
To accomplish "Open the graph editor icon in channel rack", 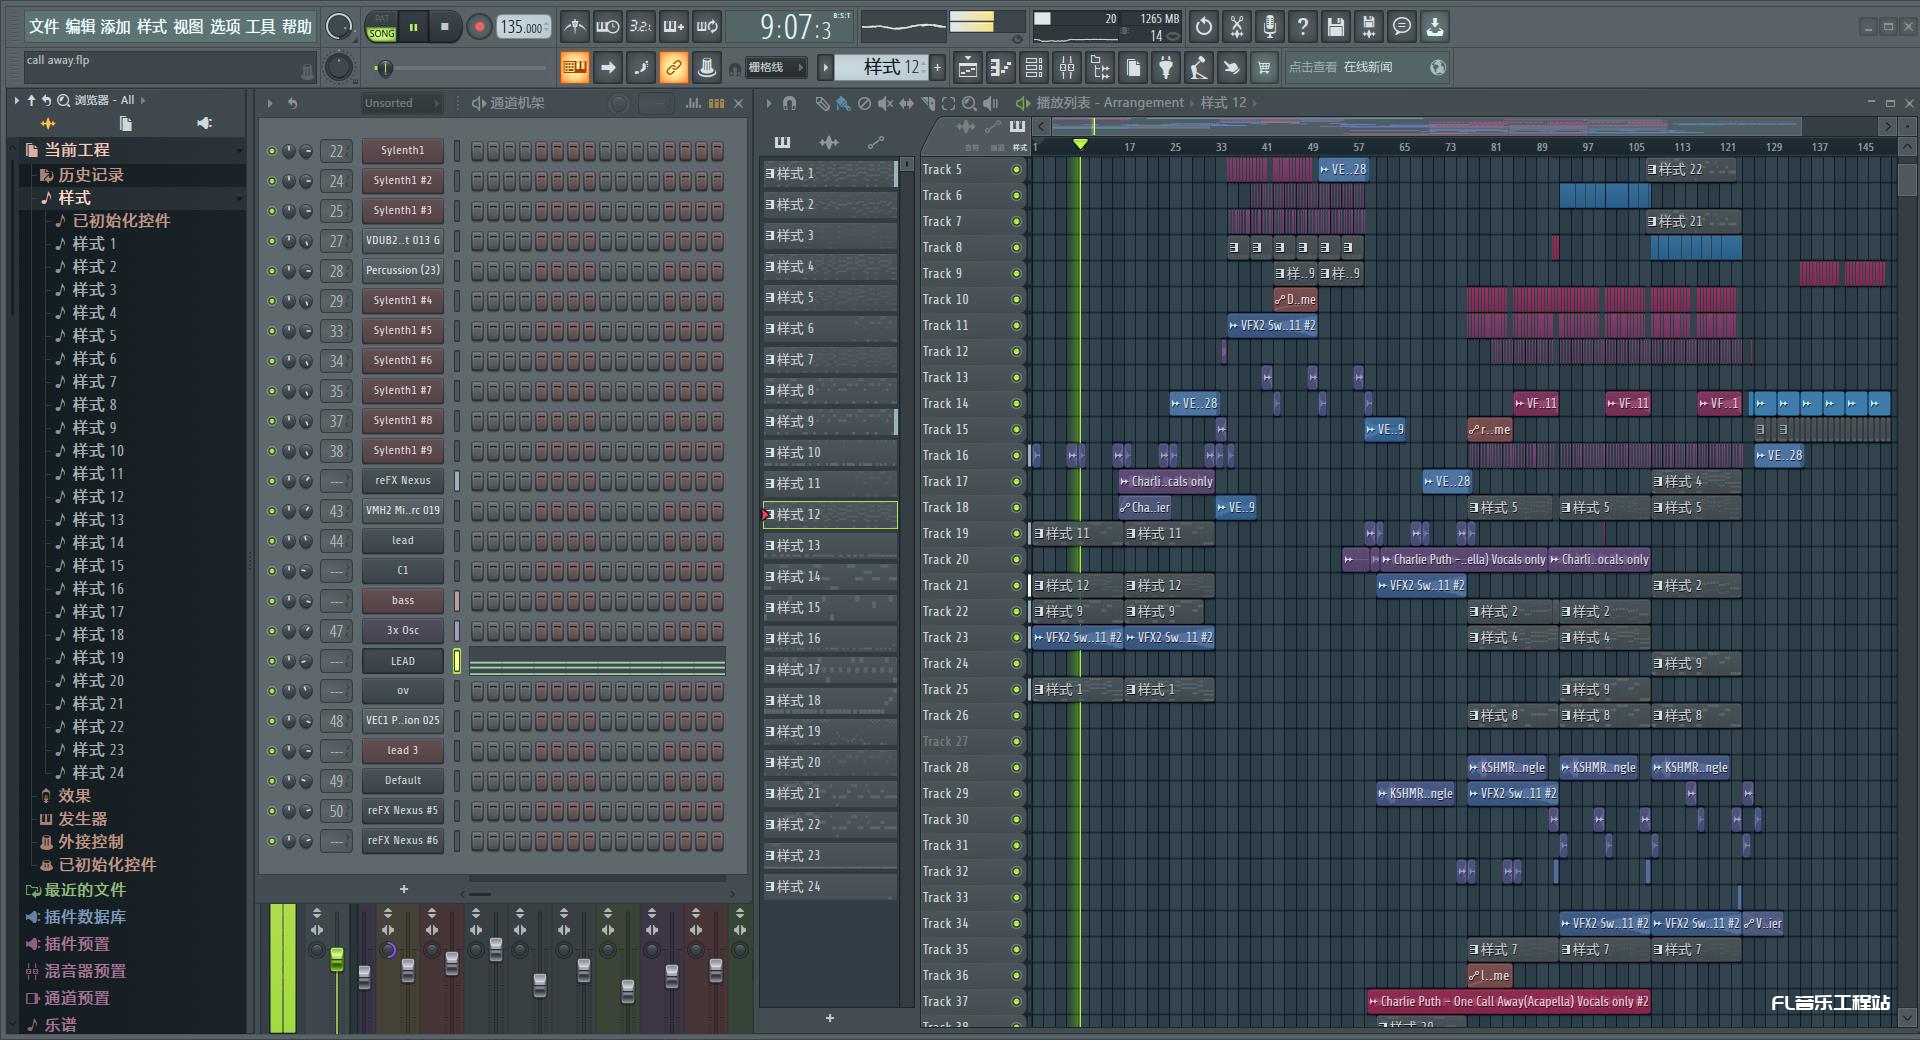I will click(x=693, y=103).
